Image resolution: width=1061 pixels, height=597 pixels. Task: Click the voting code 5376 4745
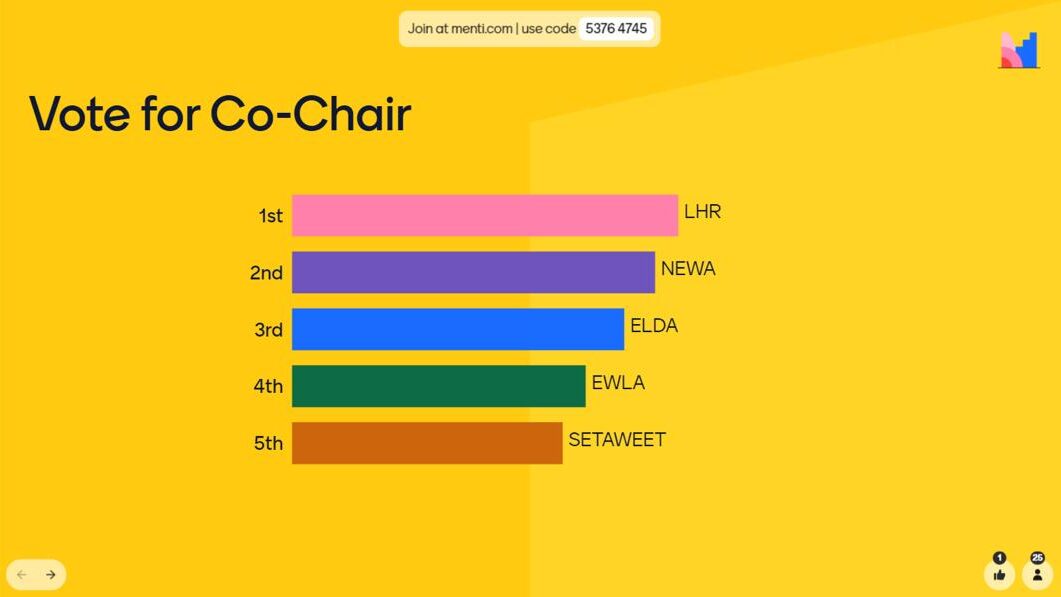(616, 28)
